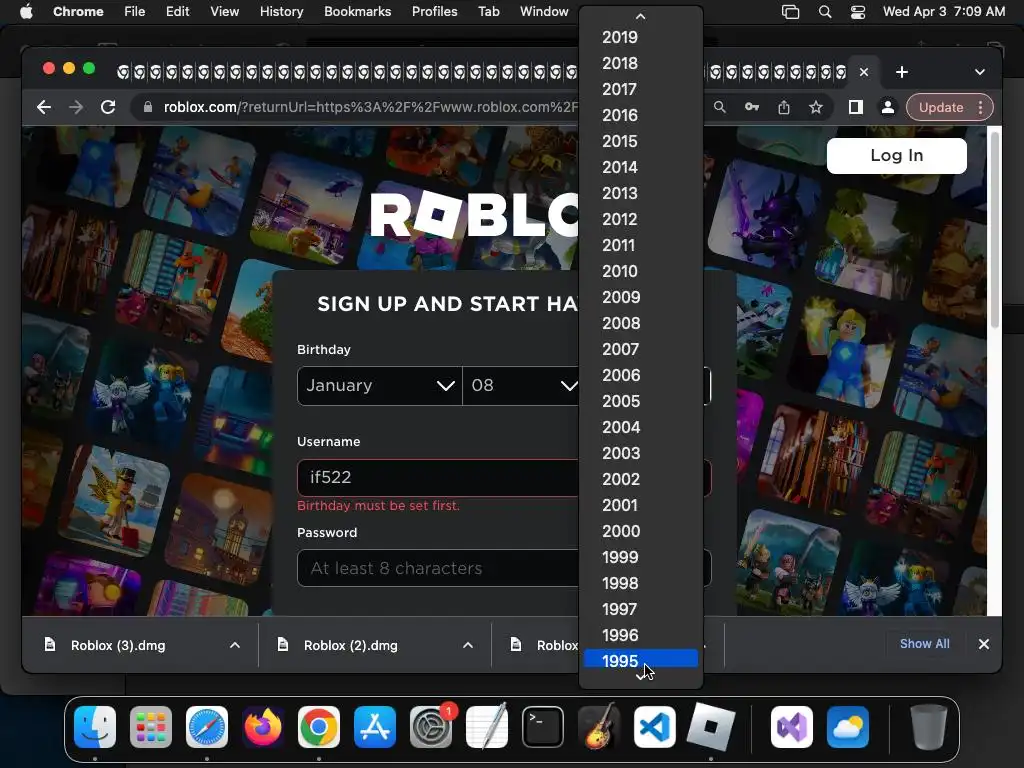Screen dimensions: 1024x768
Task: Open System Settings from the Dock
Action: click(431, 727)
